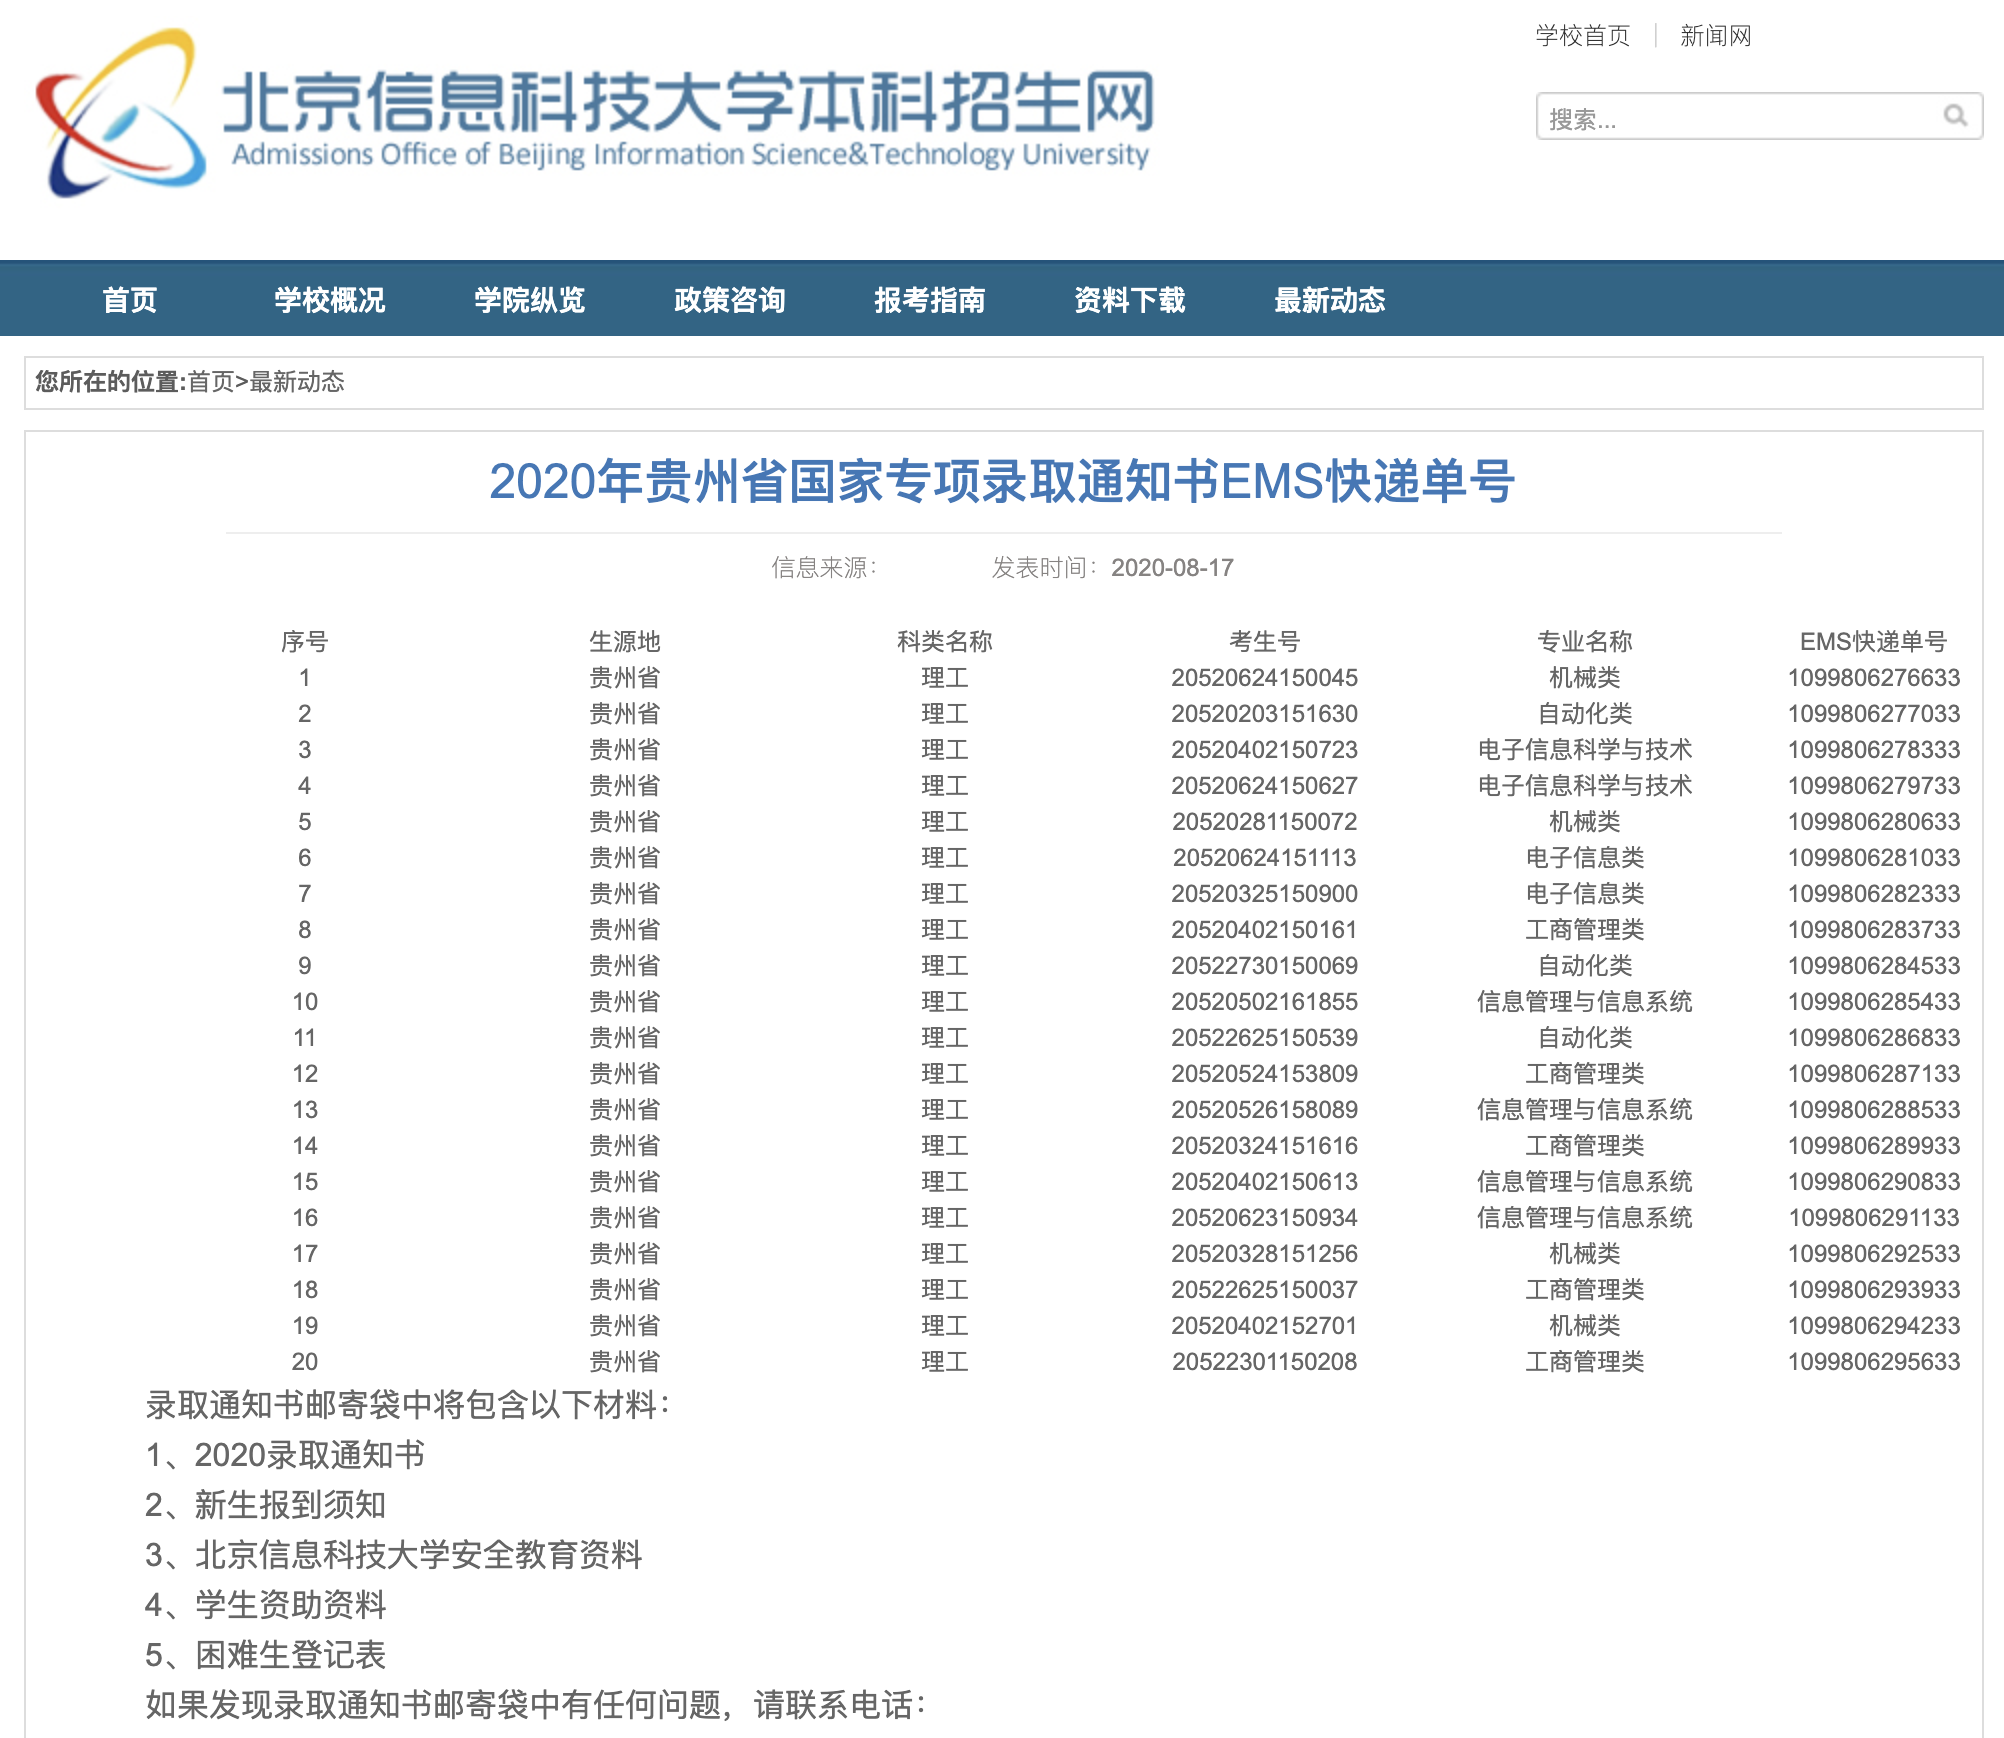Viewport: 2004px width, 1738px height.
Task: Select EMS number 1099806286833
Action: 1874,1037
